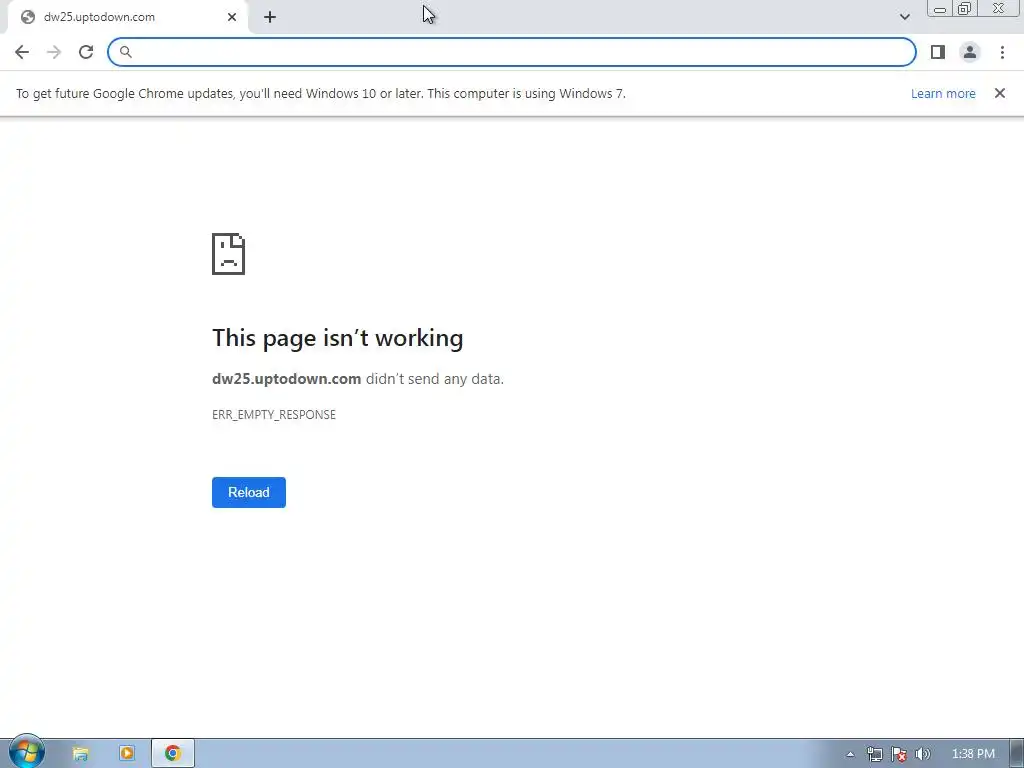This screenshot has width=1024, height=768.
Task: Open the network tray icon
Action: coord(874,754)
